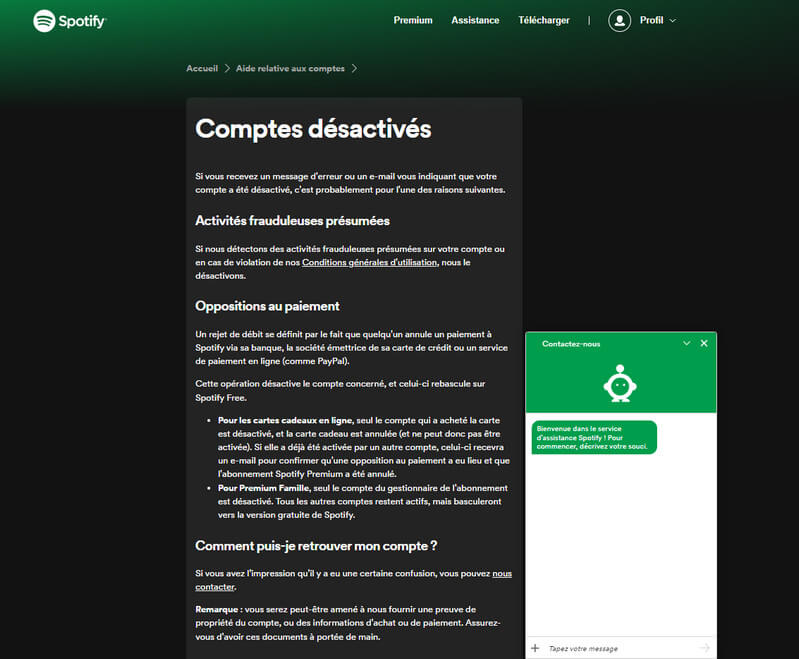Image resolution: width=799 pixels, height=659 pixels.
Task: Click the profile avatar icon
Action: (x=620, y=20)
